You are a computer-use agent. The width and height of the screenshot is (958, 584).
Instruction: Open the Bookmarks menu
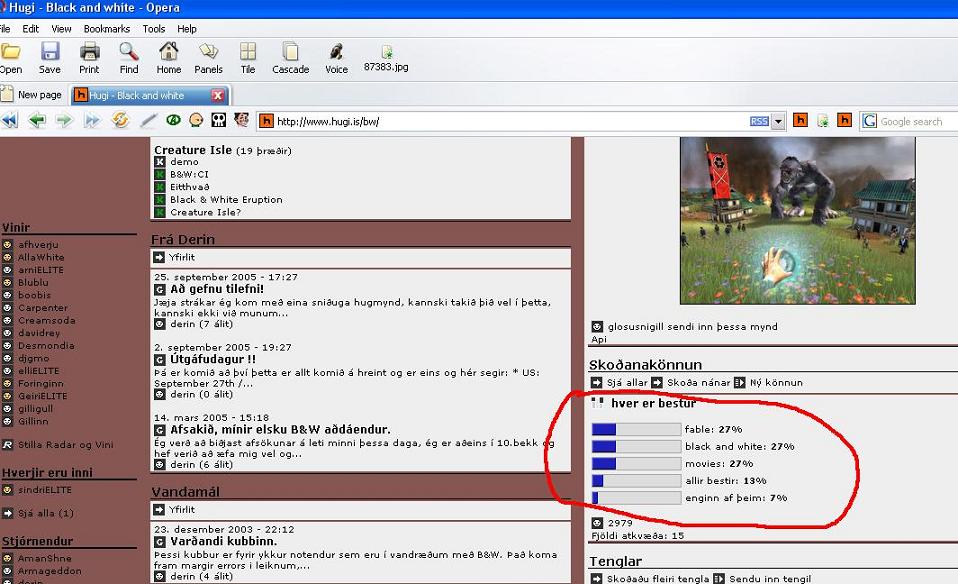click(107, 29)
